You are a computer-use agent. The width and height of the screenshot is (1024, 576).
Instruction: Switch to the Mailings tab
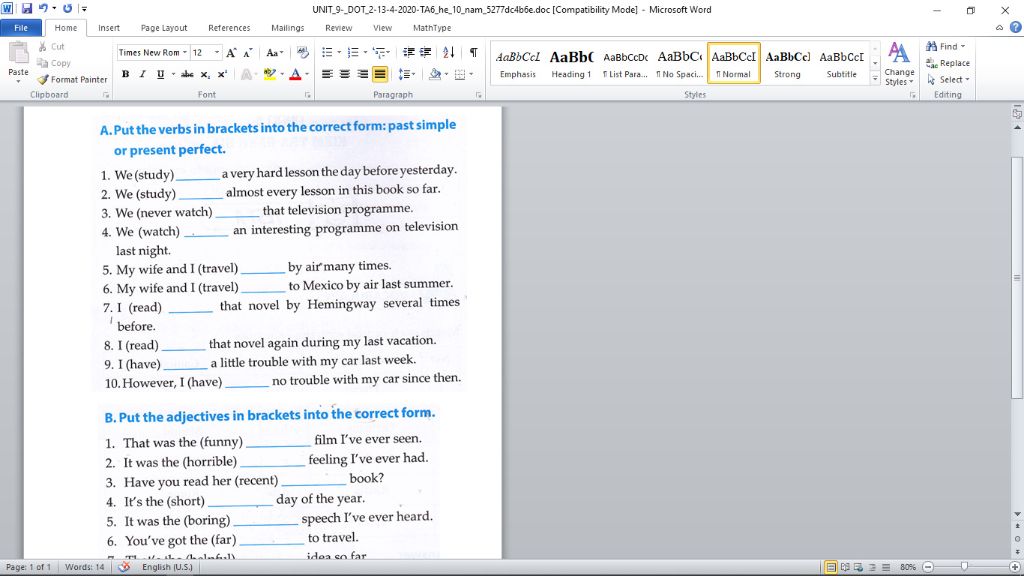click(x=287, y=28)
